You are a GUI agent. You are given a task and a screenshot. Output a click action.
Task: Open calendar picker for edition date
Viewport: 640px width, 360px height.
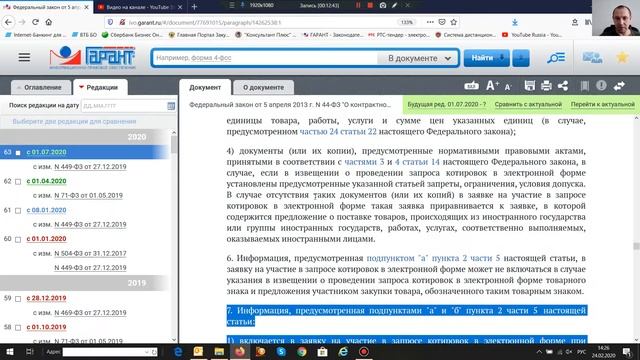pos(171,106)
